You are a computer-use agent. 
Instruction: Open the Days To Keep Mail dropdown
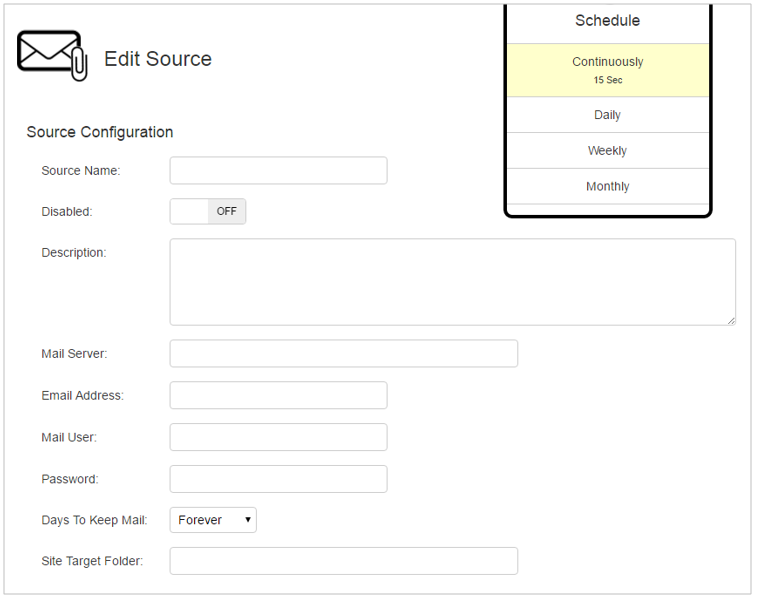pos(213,520)
